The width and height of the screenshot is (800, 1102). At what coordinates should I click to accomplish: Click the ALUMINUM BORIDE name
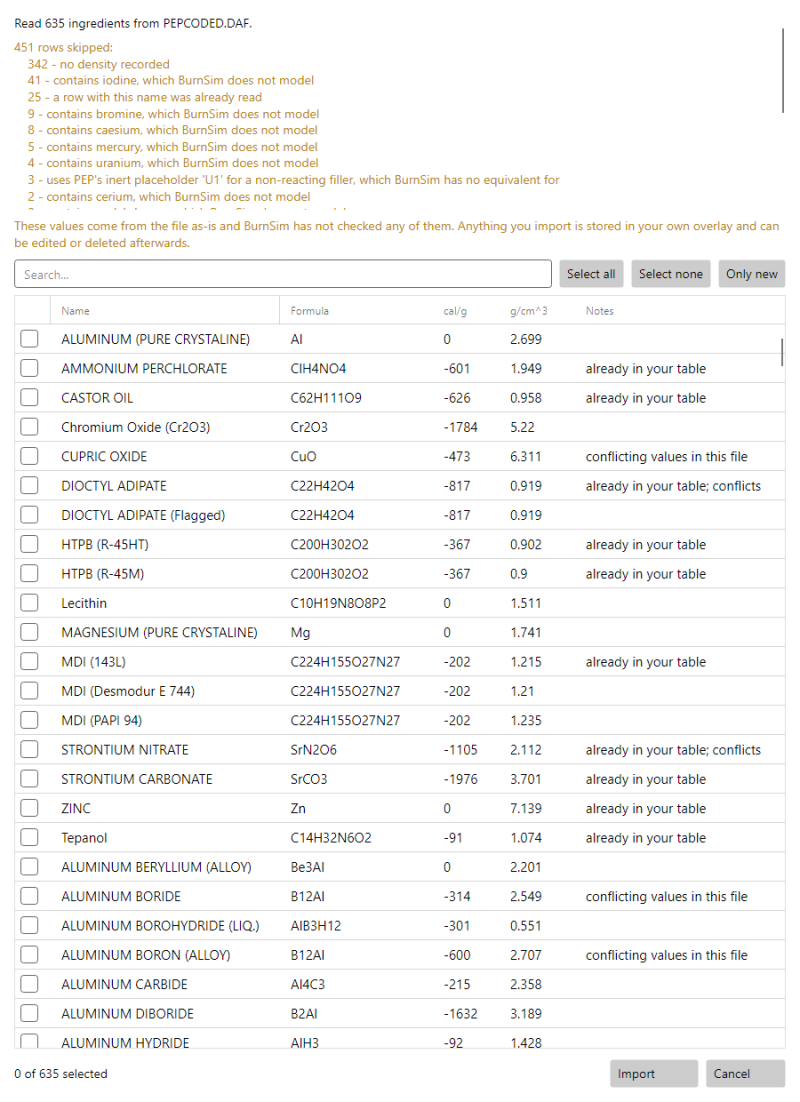[121, 896]
